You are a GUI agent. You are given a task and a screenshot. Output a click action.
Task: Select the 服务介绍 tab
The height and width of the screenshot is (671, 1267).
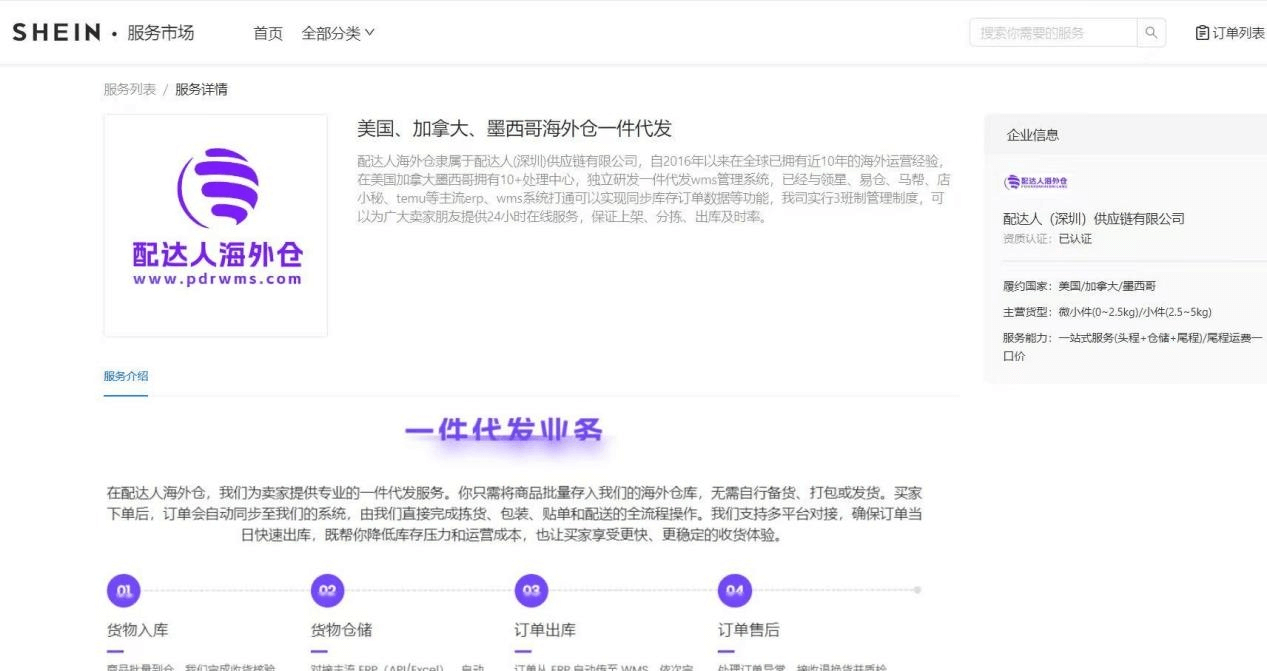coord(126,376)
